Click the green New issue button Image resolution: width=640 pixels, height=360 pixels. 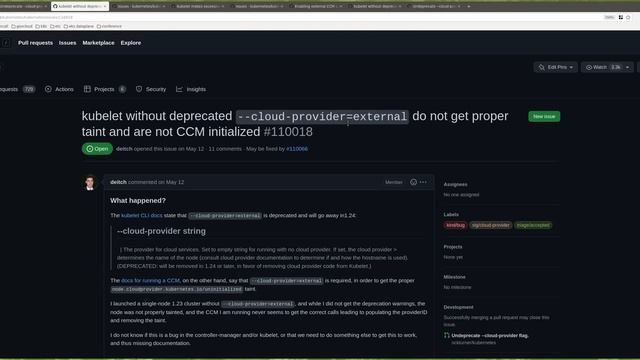coord(544,116)
